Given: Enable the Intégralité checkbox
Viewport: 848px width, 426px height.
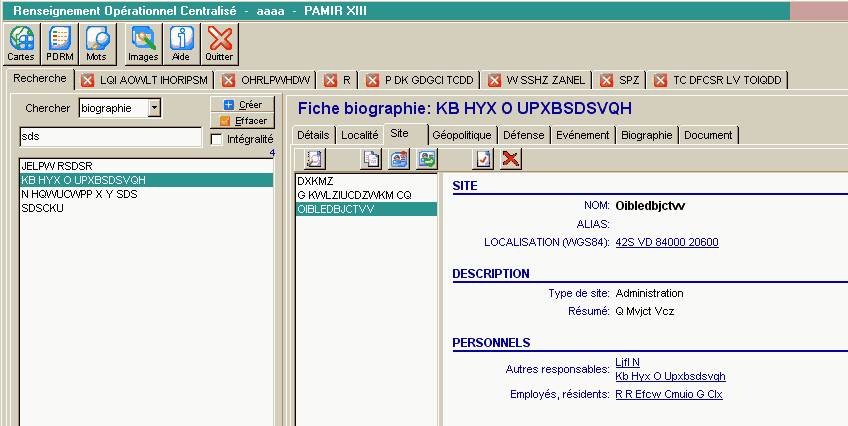Looking at the screenshot, I should [x=217, y=139].
